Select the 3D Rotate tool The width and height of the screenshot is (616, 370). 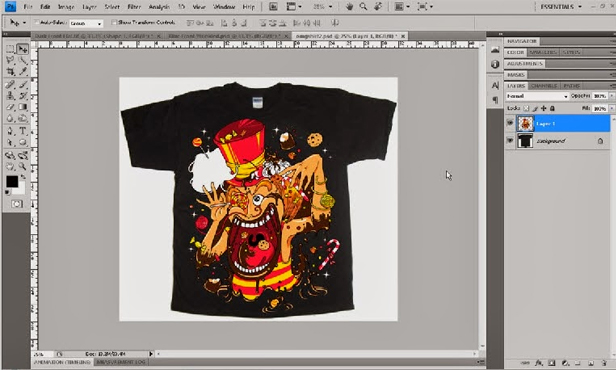click(10, 155)
